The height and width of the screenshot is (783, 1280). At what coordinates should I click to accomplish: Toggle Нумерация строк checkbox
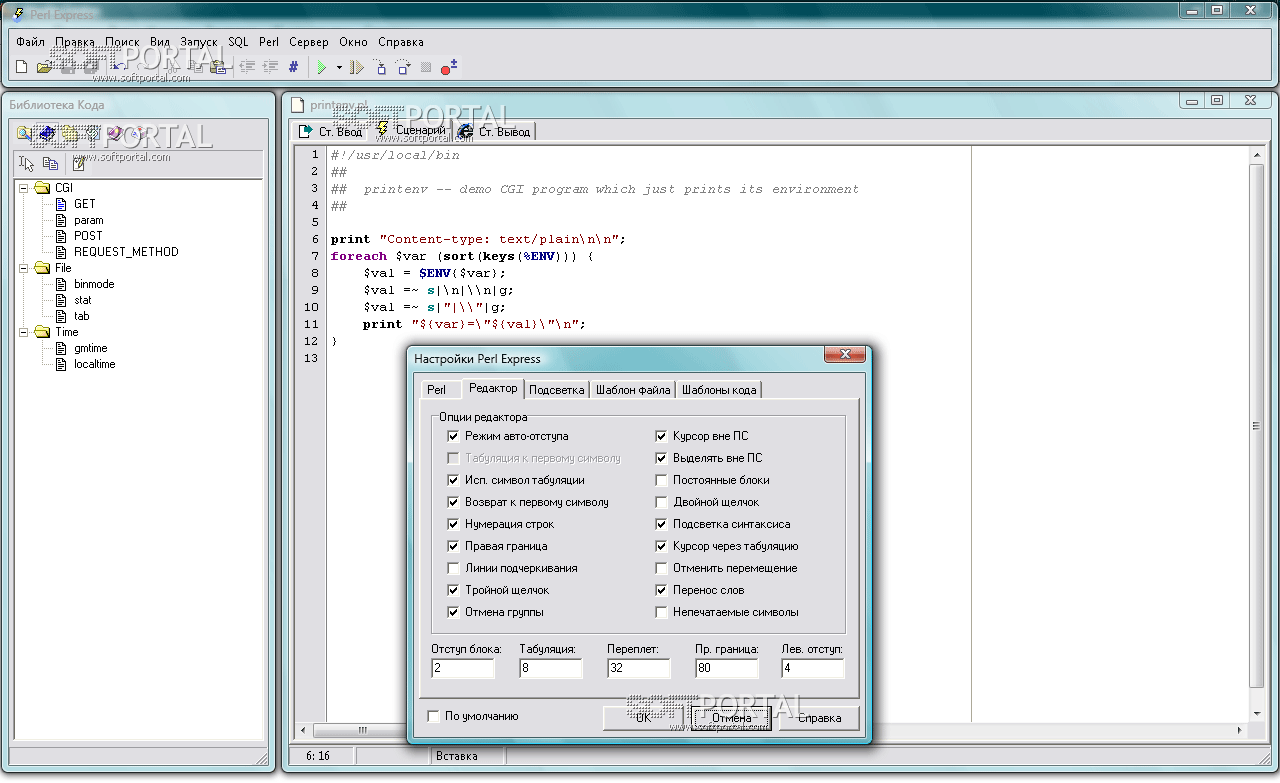453,524
